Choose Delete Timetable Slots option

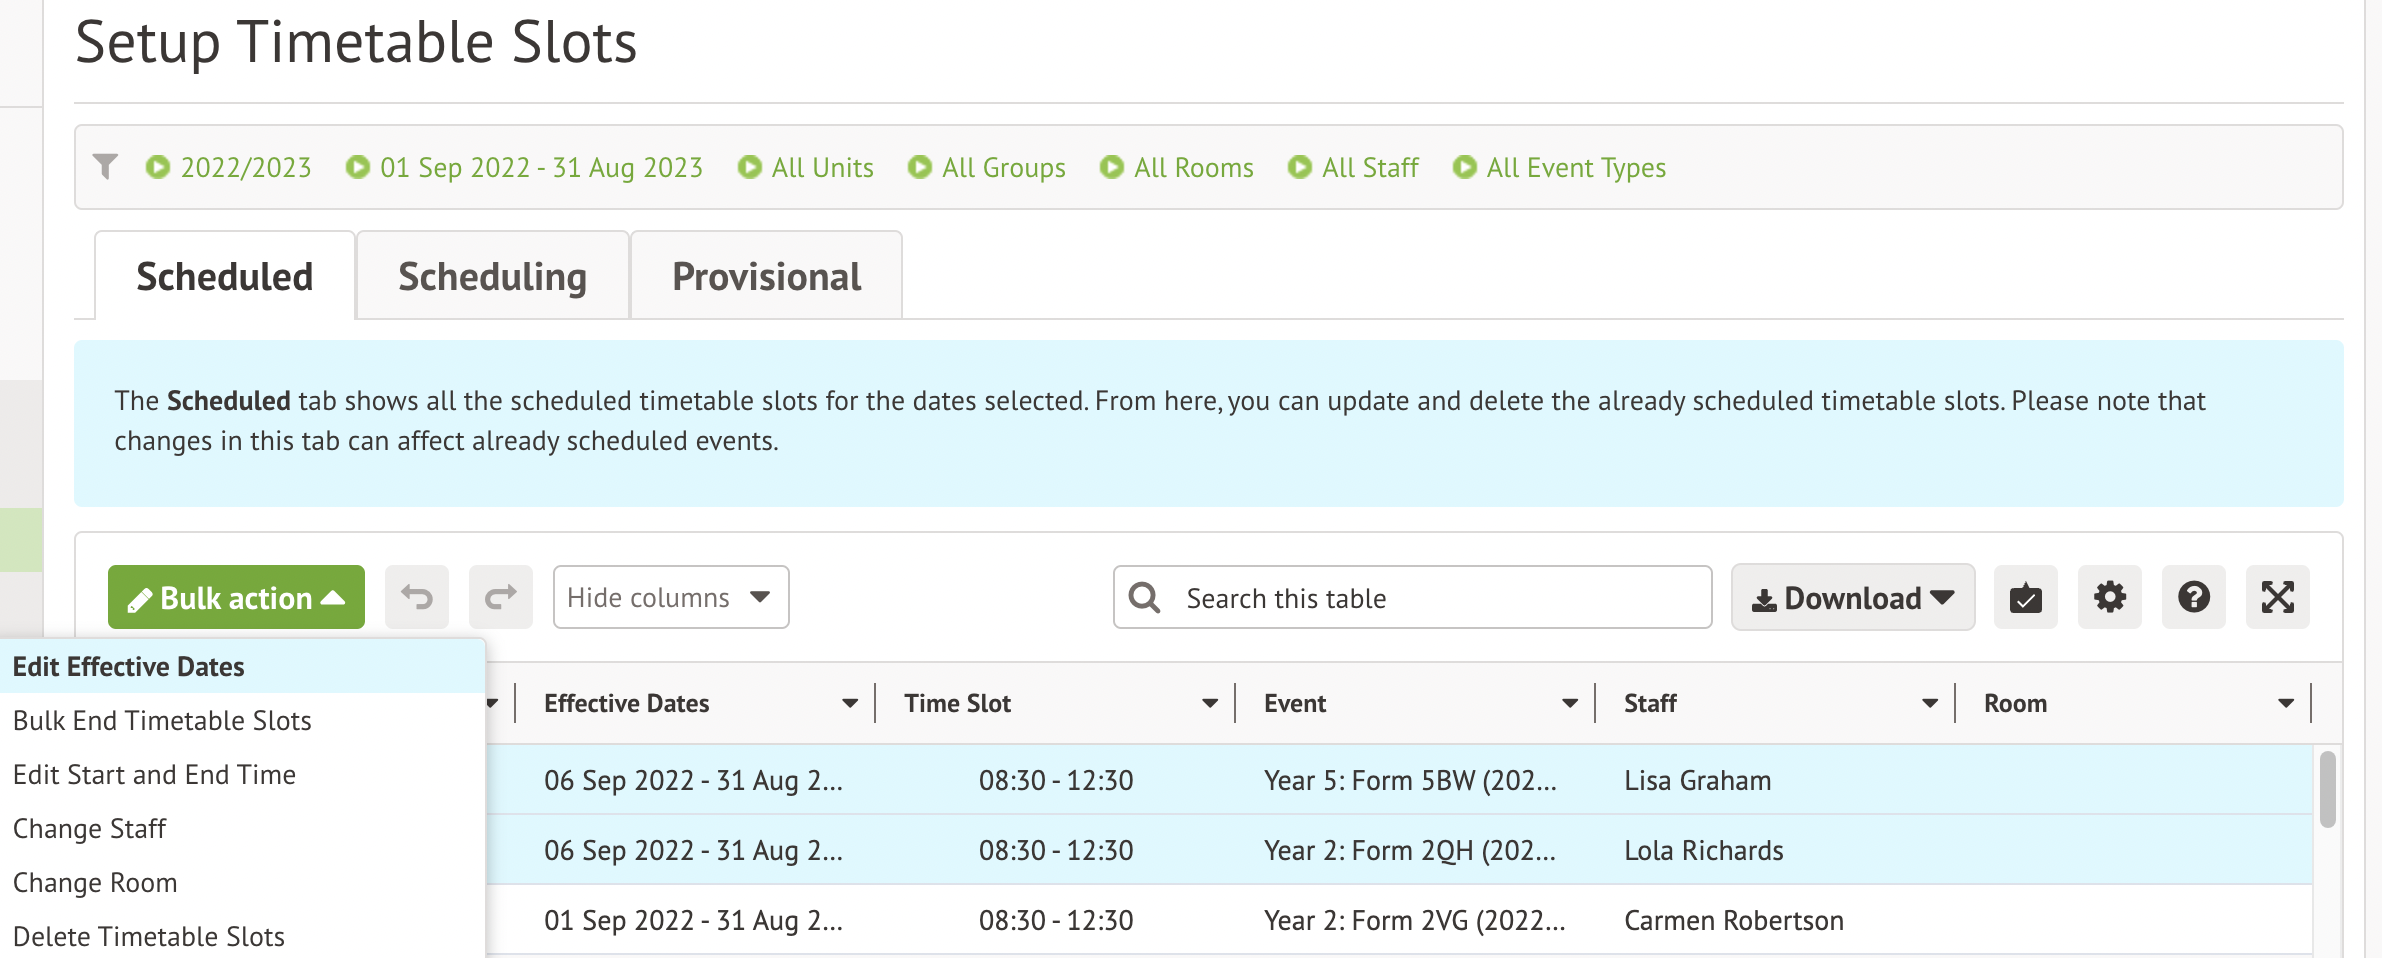tap(149, 937)
